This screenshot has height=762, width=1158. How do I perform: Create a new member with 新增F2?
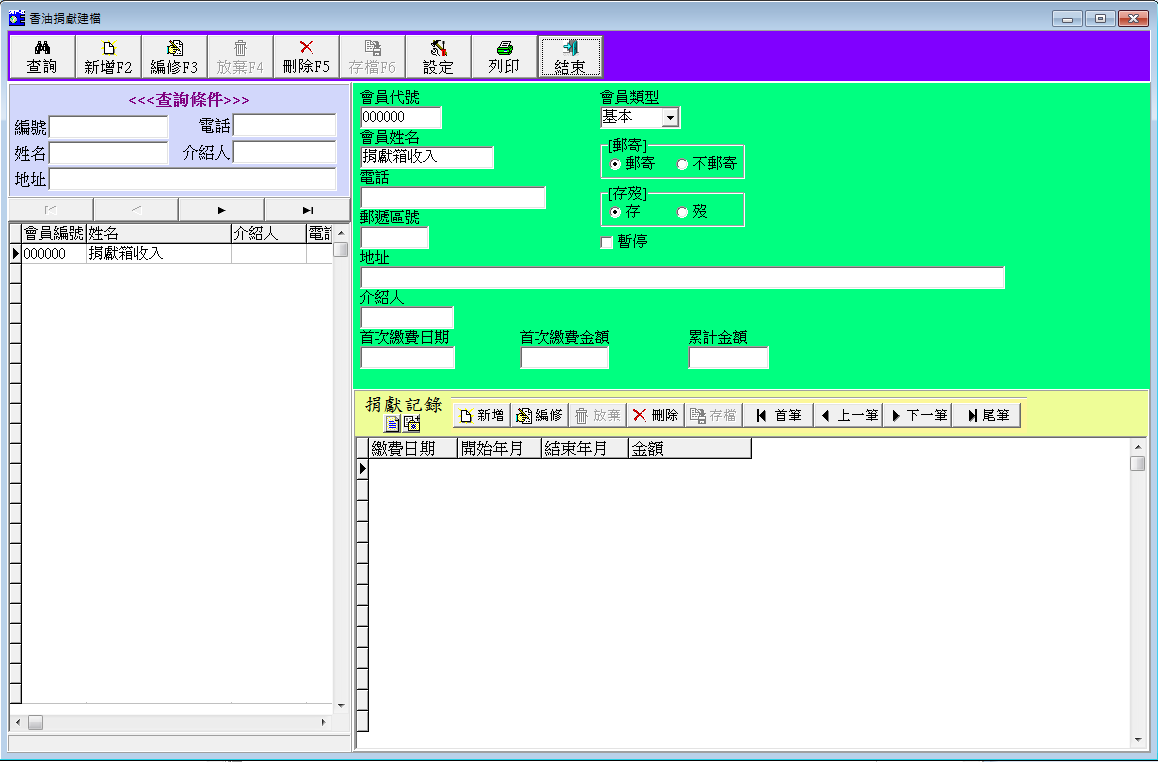108,57
